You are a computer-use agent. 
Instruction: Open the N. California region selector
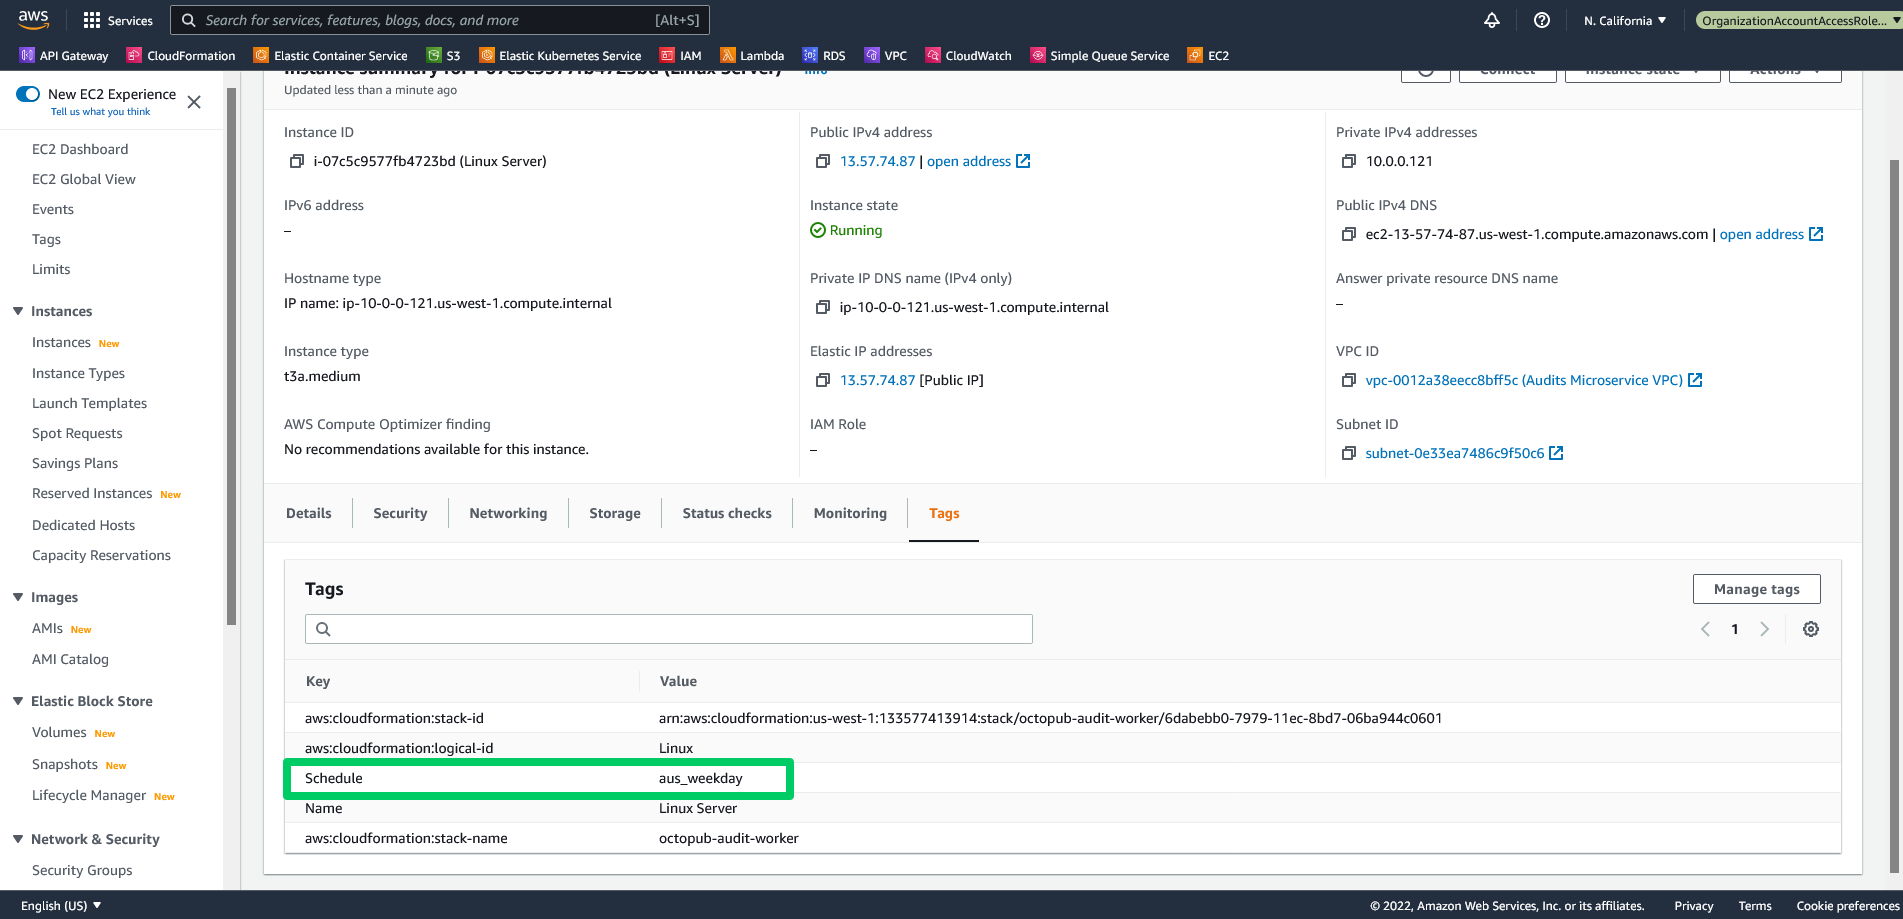[x=1623, y=20]
